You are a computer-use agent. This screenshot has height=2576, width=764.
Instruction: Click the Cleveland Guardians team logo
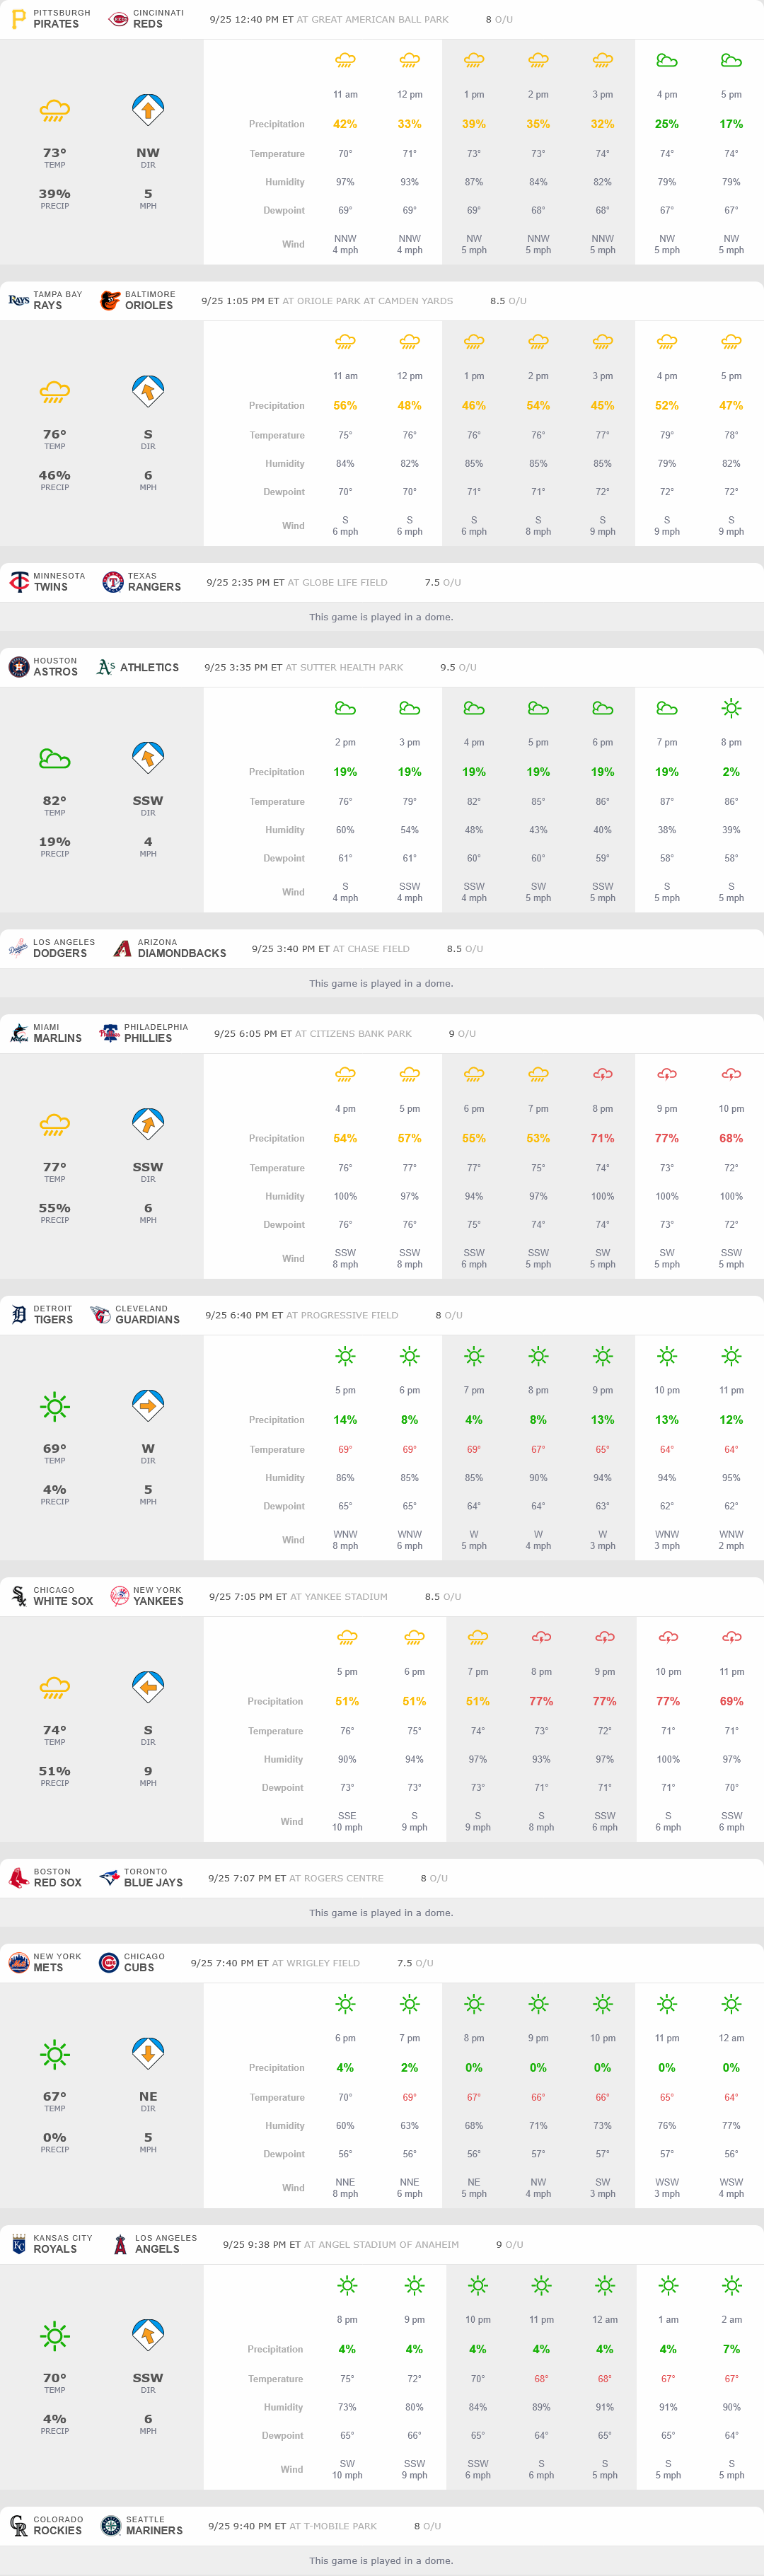(100, 1315)
